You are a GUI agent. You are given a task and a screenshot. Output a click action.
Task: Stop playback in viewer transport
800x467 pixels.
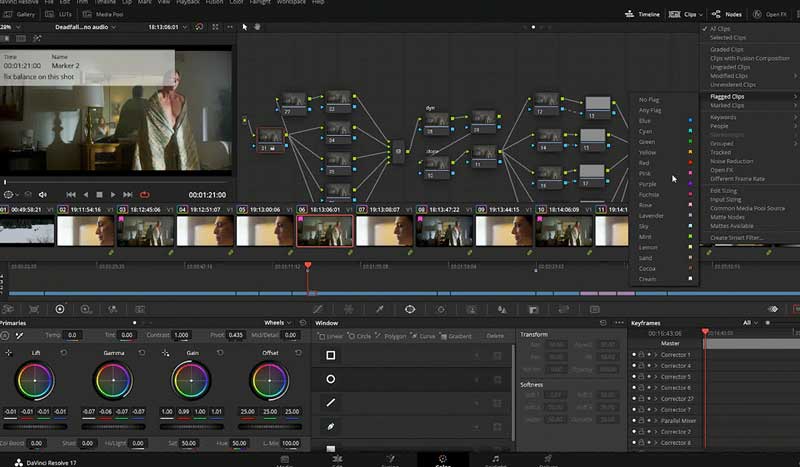pos(99,194)
